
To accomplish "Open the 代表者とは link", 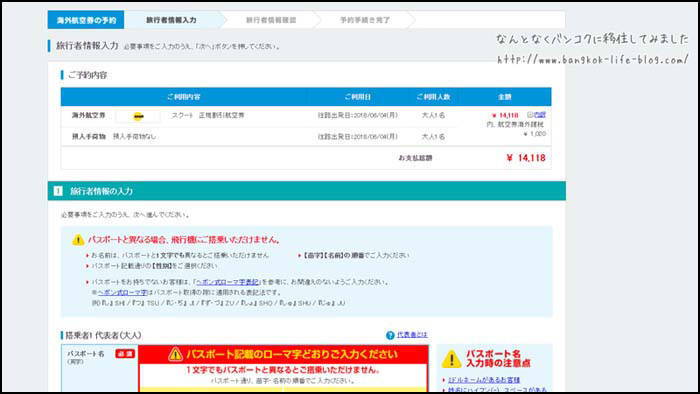I will (x=412, y=335).
